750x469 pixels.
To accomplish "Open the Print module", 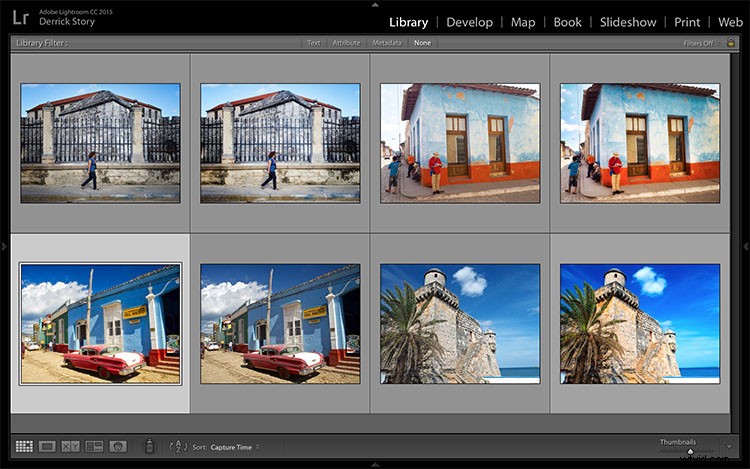I will tap(687, 22).
